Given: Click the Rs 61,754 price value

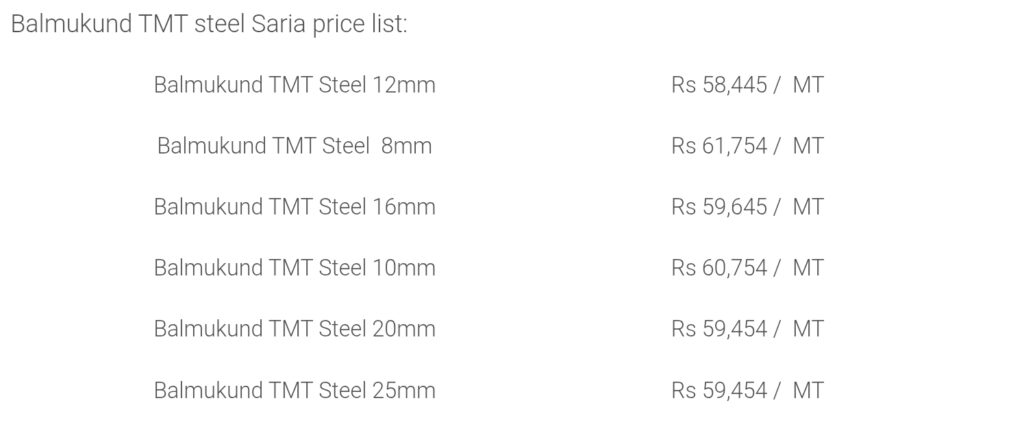Looking at the screenshot, I should click(x=719, y=146).
